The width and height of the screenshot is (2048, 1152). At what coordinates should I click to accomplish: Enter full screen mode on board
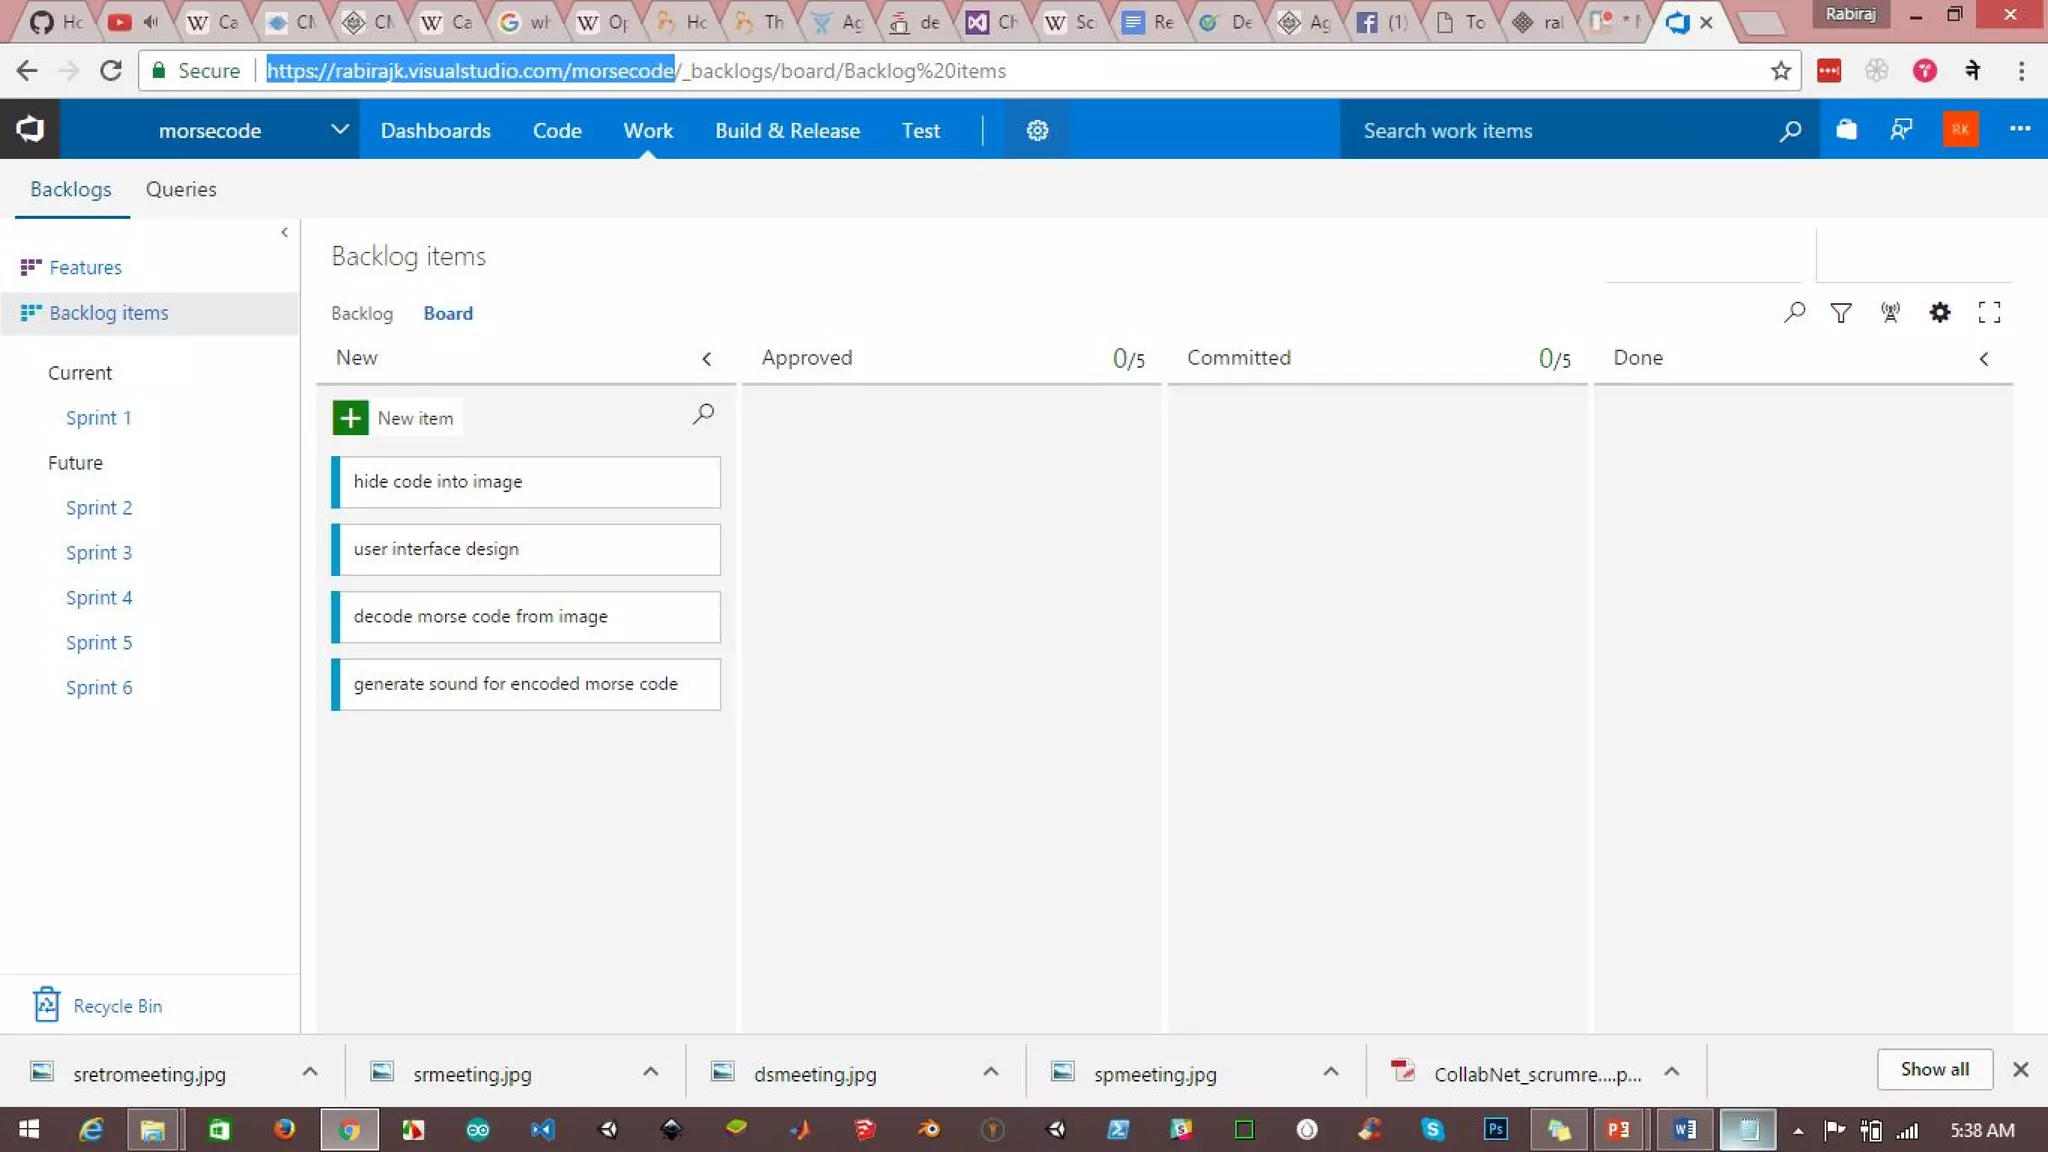(1989, 313)
